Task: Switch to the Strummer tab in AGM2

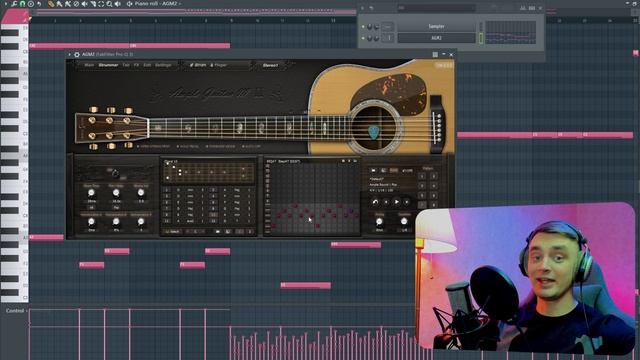Action: click(108, 65)
